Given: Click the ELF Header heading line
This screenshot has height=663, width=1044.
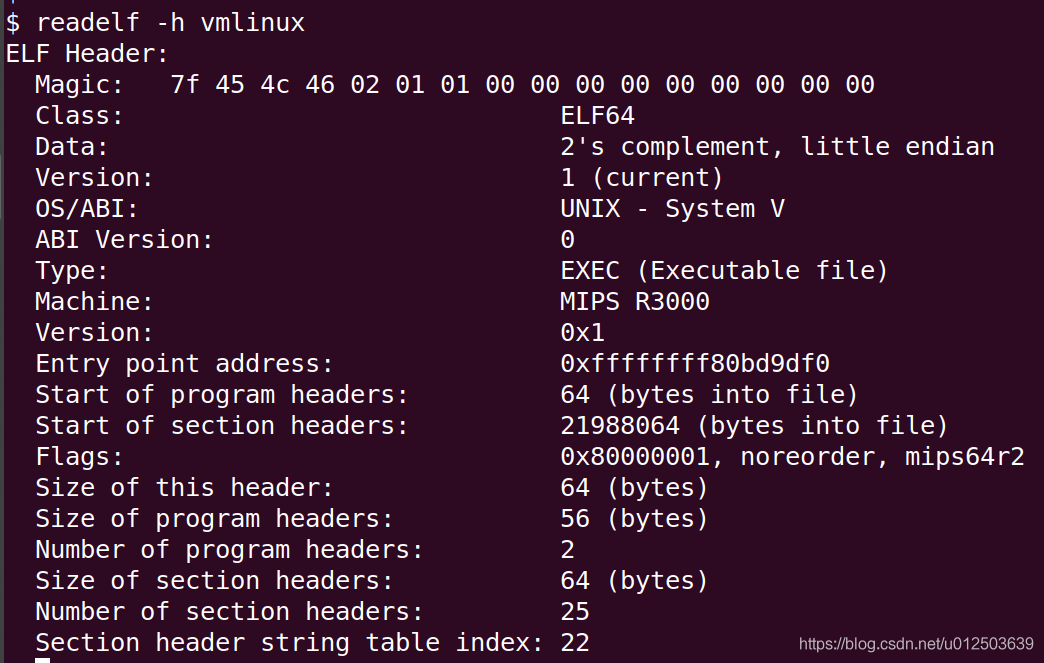Looking at the screenshot, I should [88, 54].
